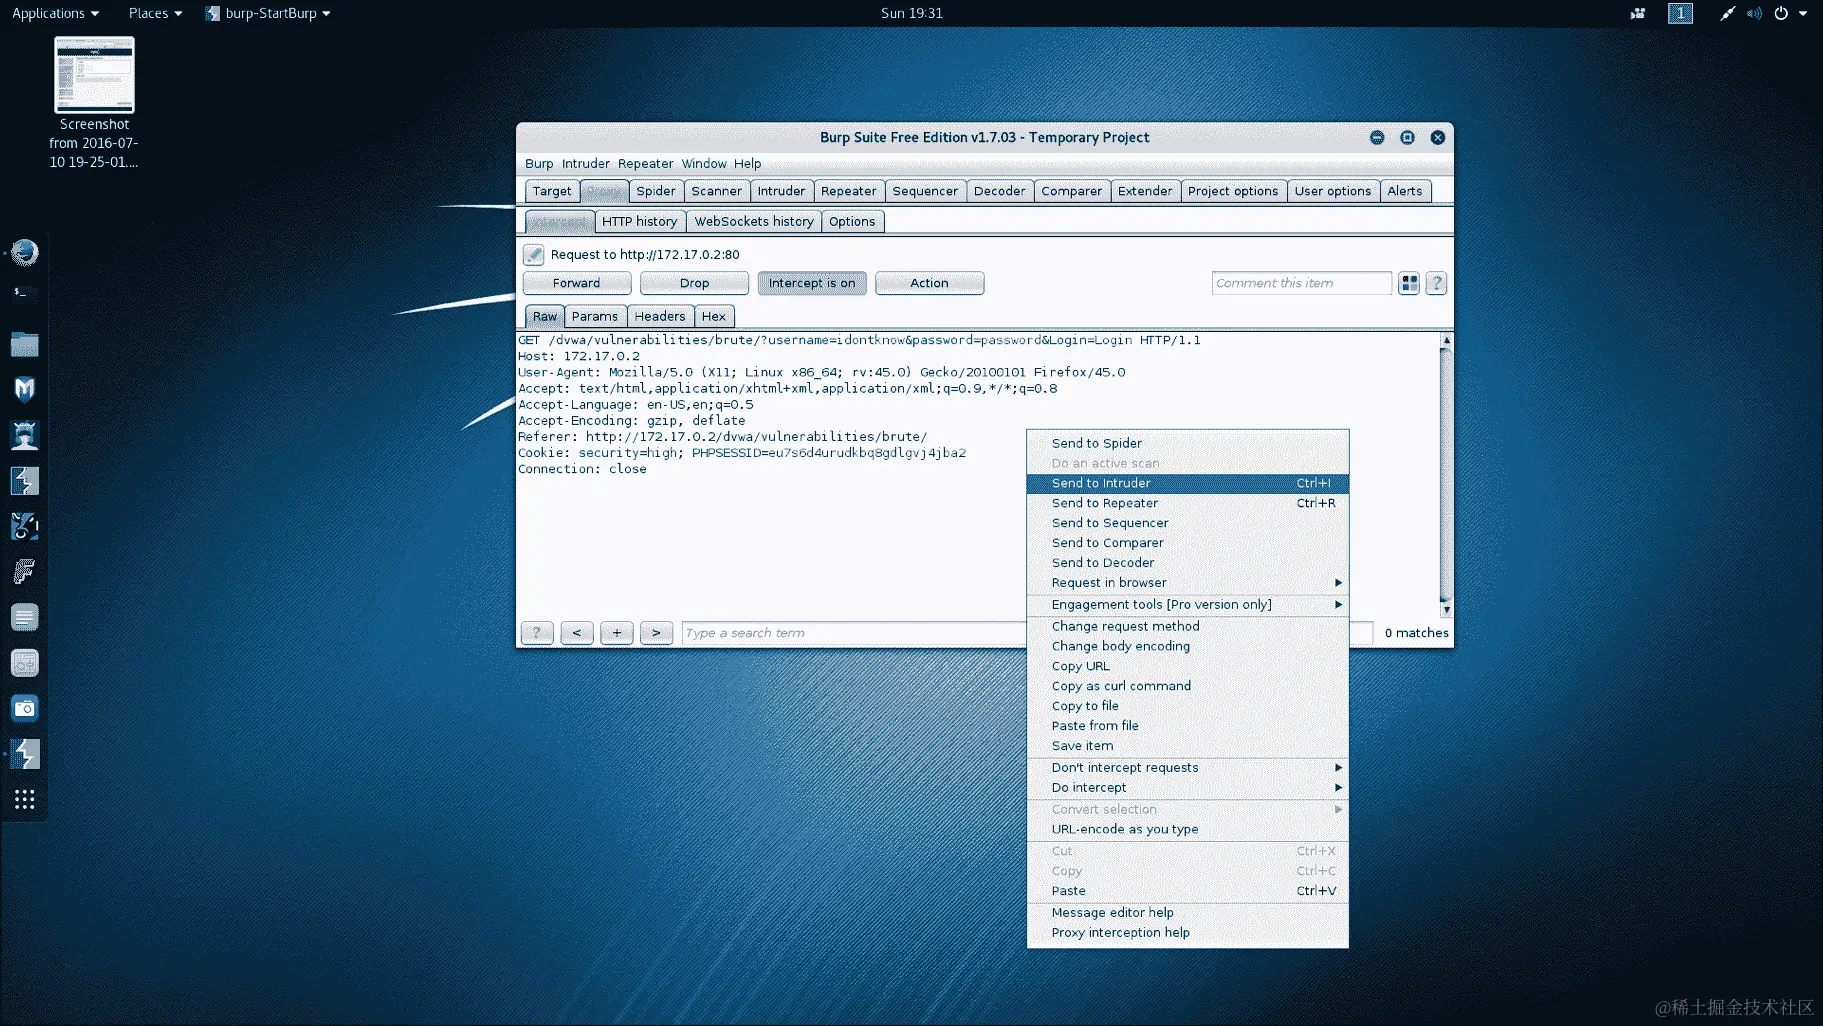Select Send to Repeater

(1187, 503)
